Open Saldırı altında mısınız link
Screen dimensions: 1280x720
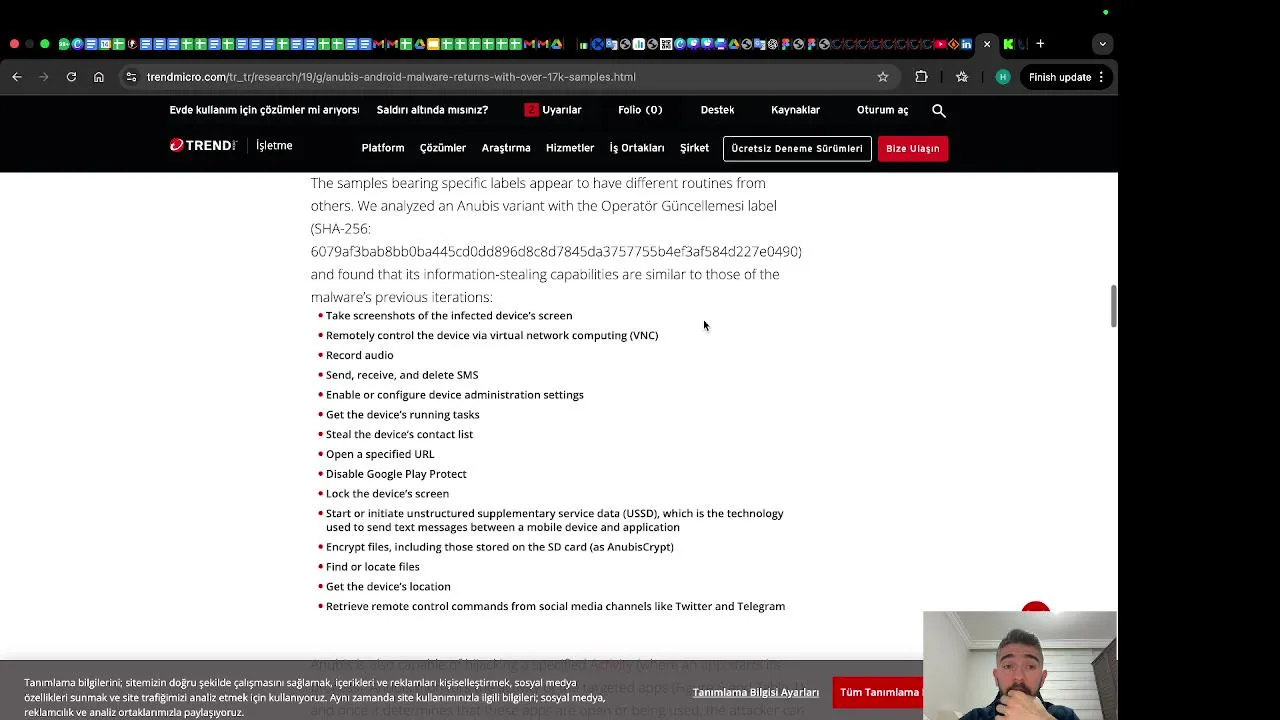tap(432, 110)
